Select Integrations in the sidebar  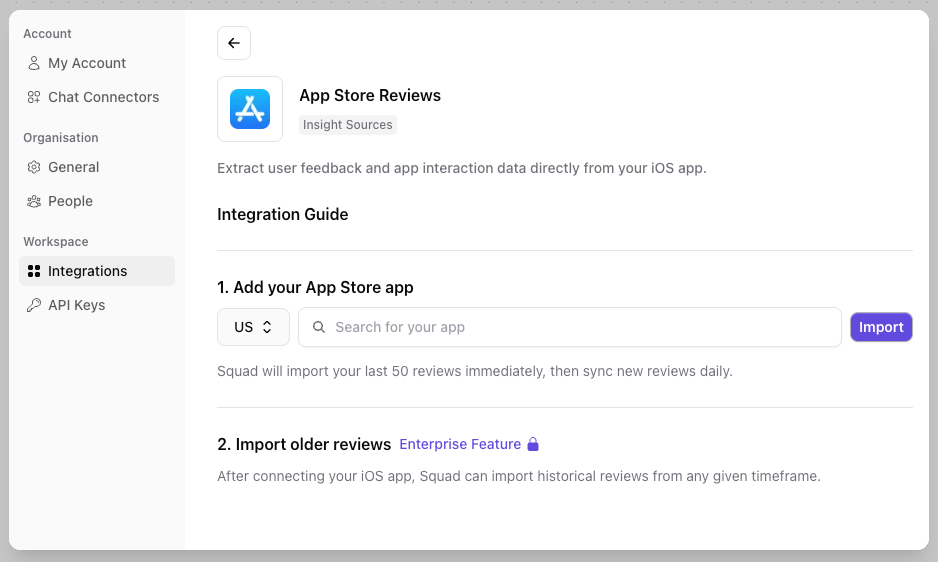coord(97,271)
